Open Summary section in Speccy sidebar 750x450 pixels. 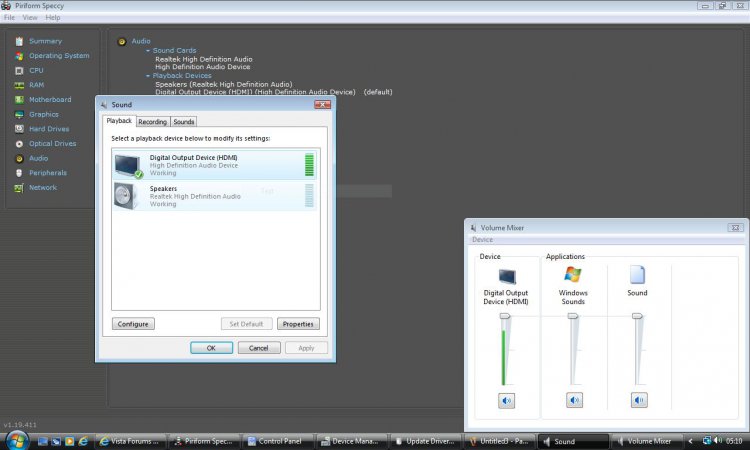pyautogui.click(x=45, y=41)
